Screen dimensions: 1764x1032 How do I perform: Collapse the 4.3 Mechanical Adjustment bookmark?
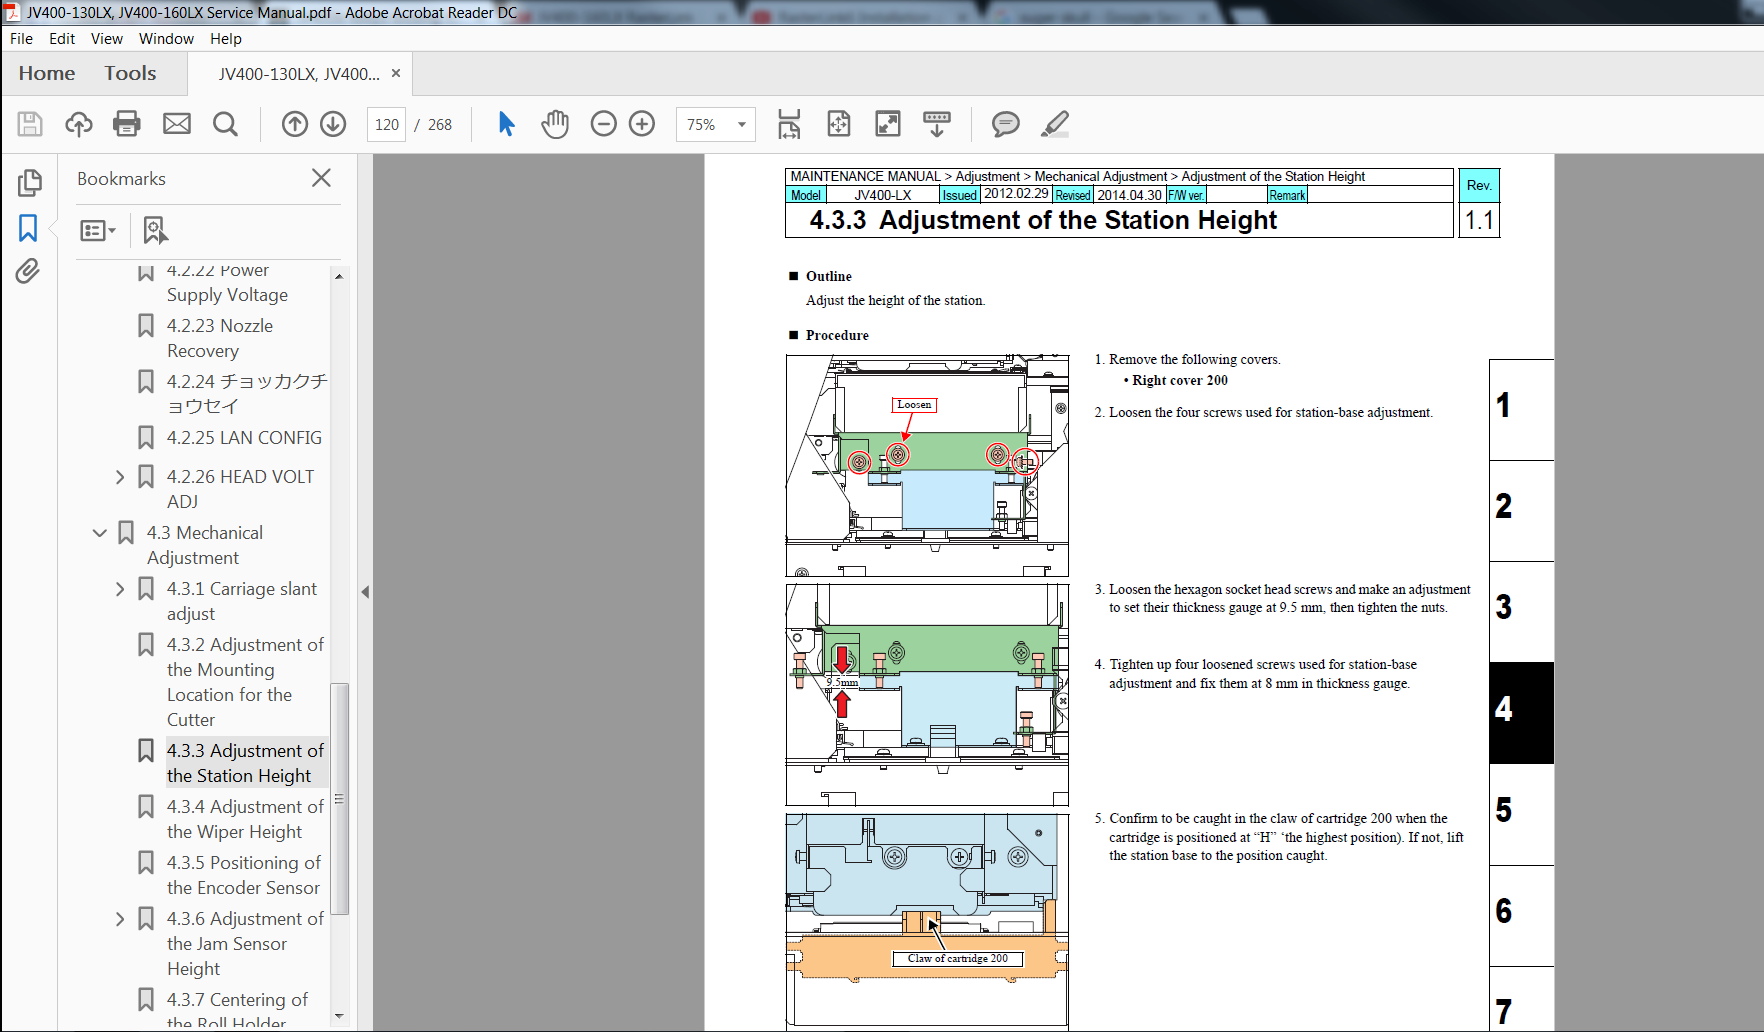pyautogui.click(x=100, y=533)
